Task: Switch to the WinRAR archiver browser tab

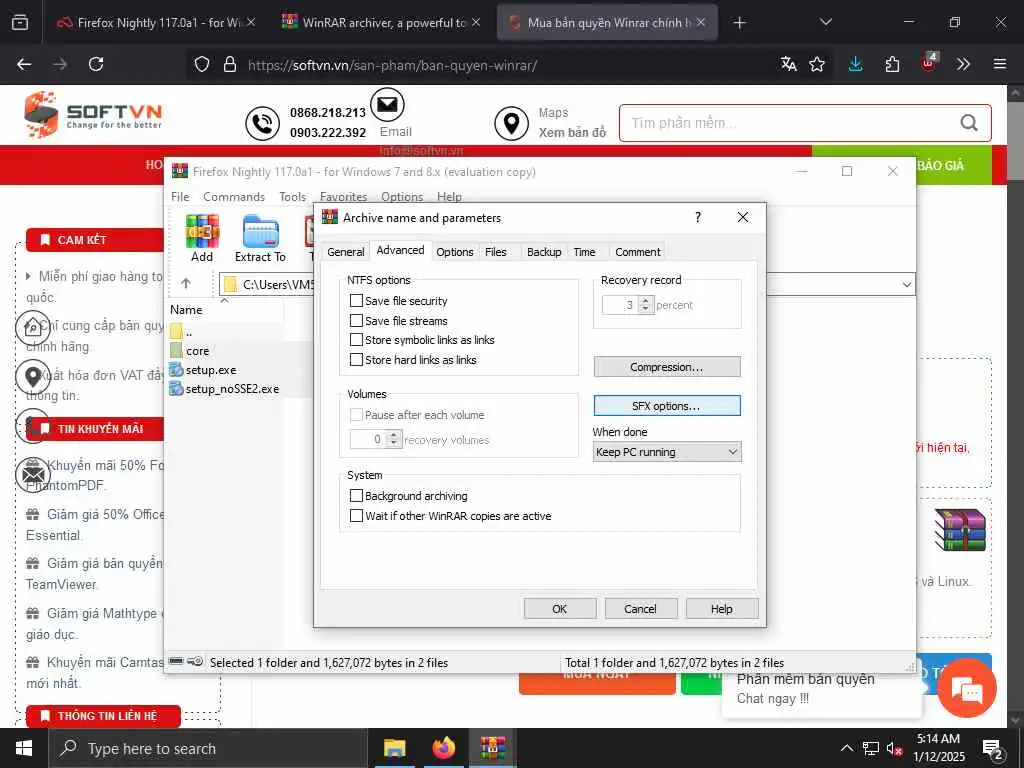Action: (382, 22)
